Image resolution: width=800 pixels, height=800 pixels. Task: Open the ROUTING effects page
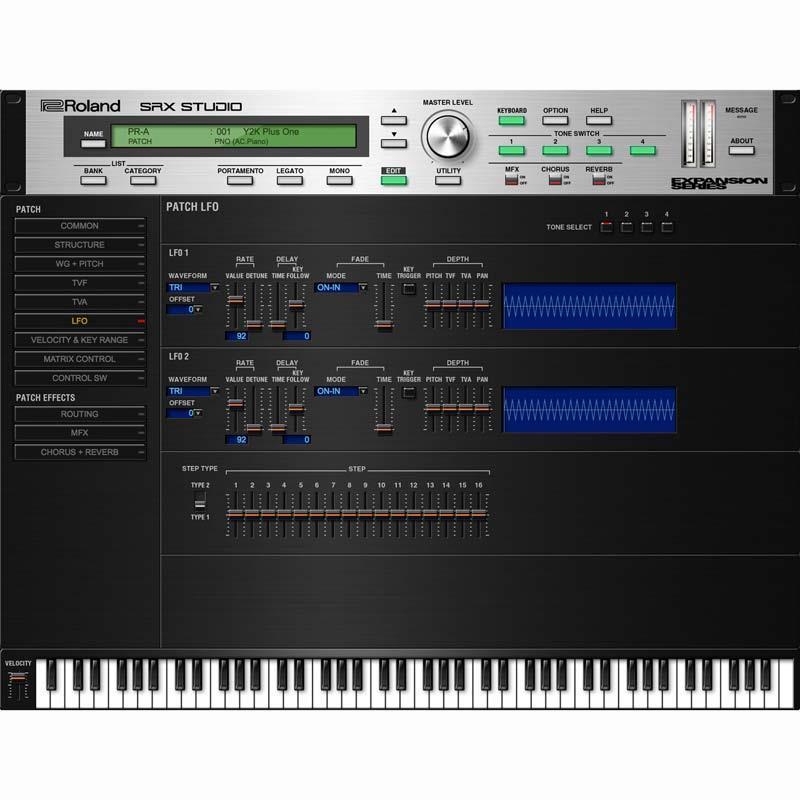[x=80, y=414]
